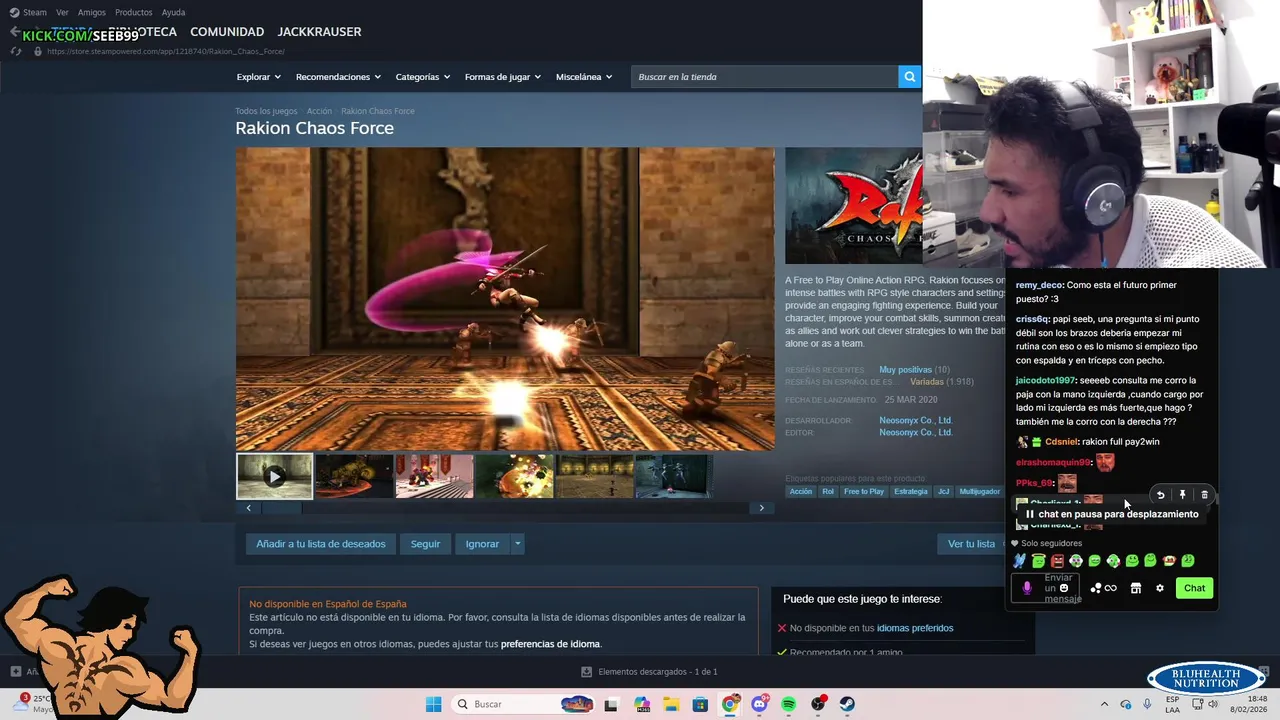Open the Productos menu

click(x=133, y=12)
